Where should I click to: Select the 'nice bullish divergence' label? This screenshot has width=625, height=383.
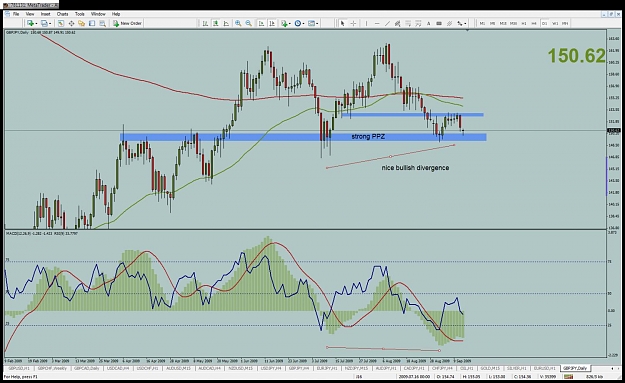[415, 168]
